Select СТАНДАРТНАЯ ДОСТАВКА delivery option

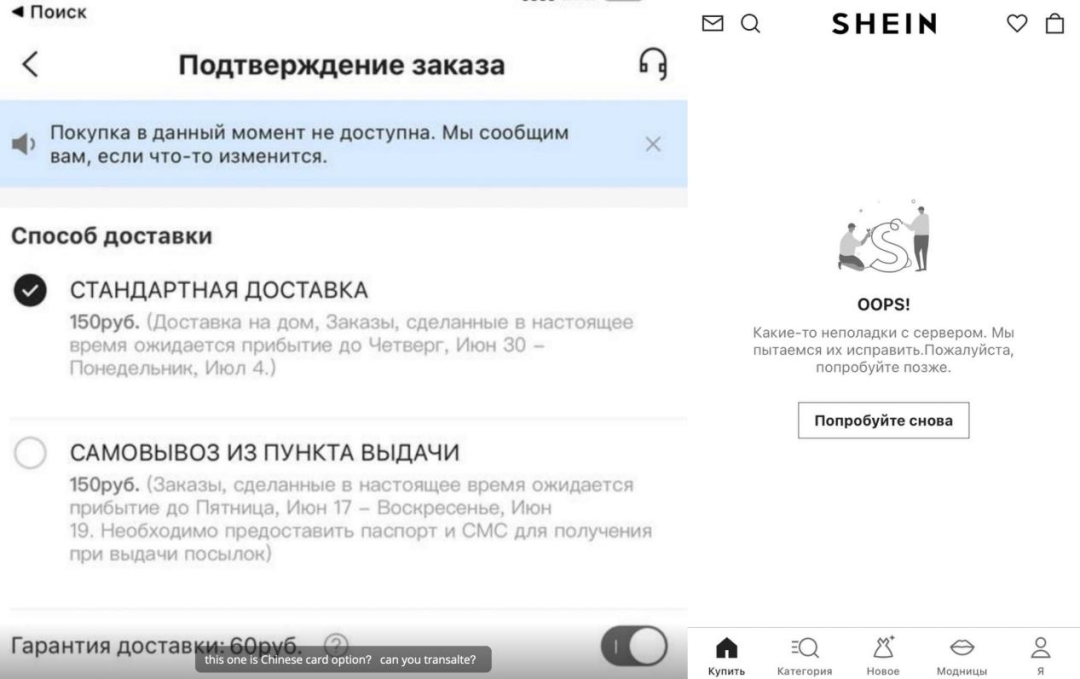point(30,291)
